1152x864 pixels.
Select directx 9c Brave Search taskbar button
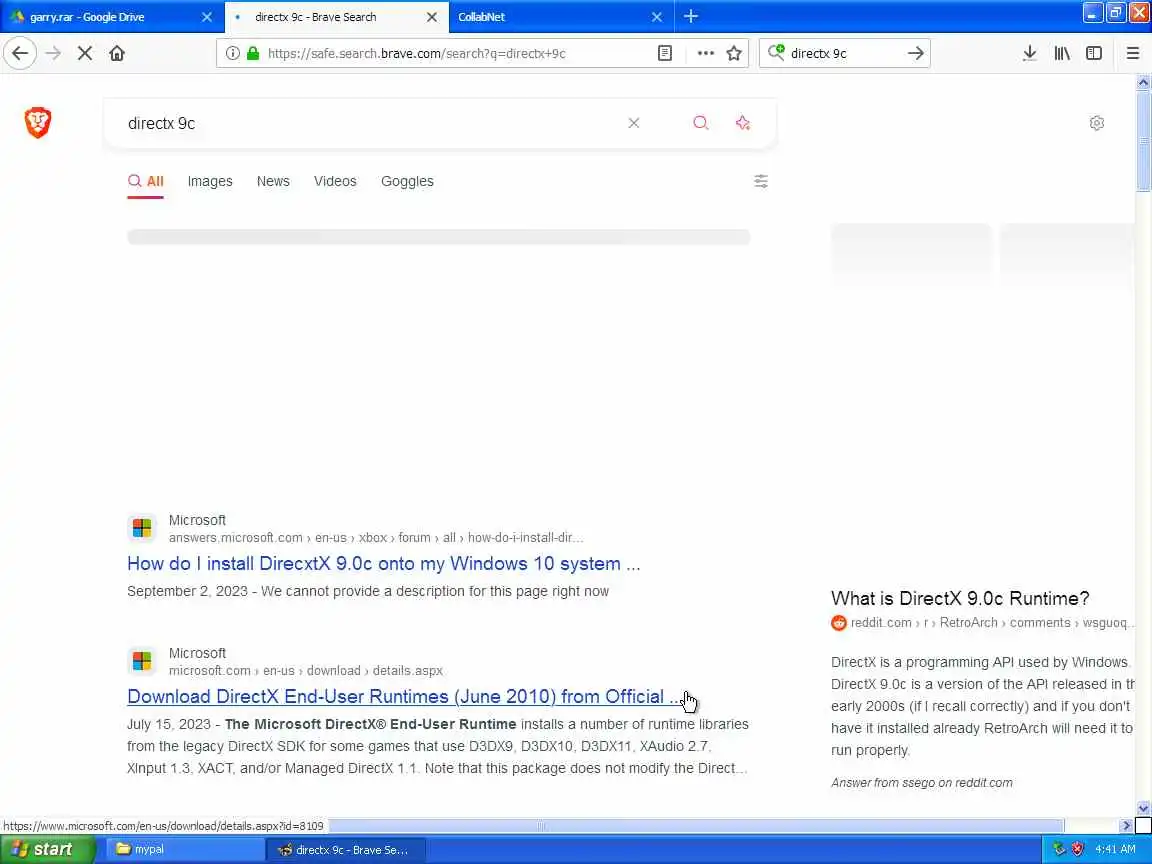click(x=345, y=849)
